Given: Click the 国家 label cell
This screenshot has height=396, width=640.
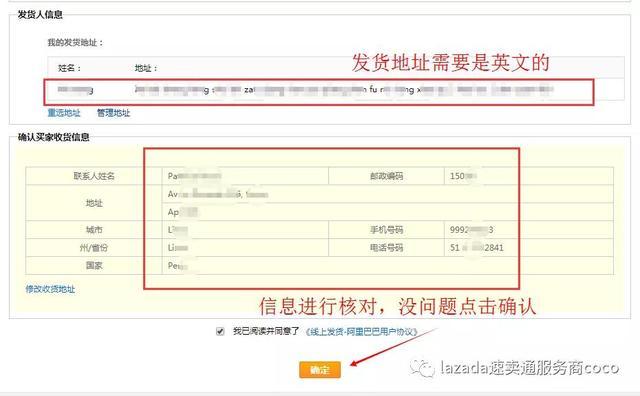Looking at the screenshot, I should [x=94, y=265].
